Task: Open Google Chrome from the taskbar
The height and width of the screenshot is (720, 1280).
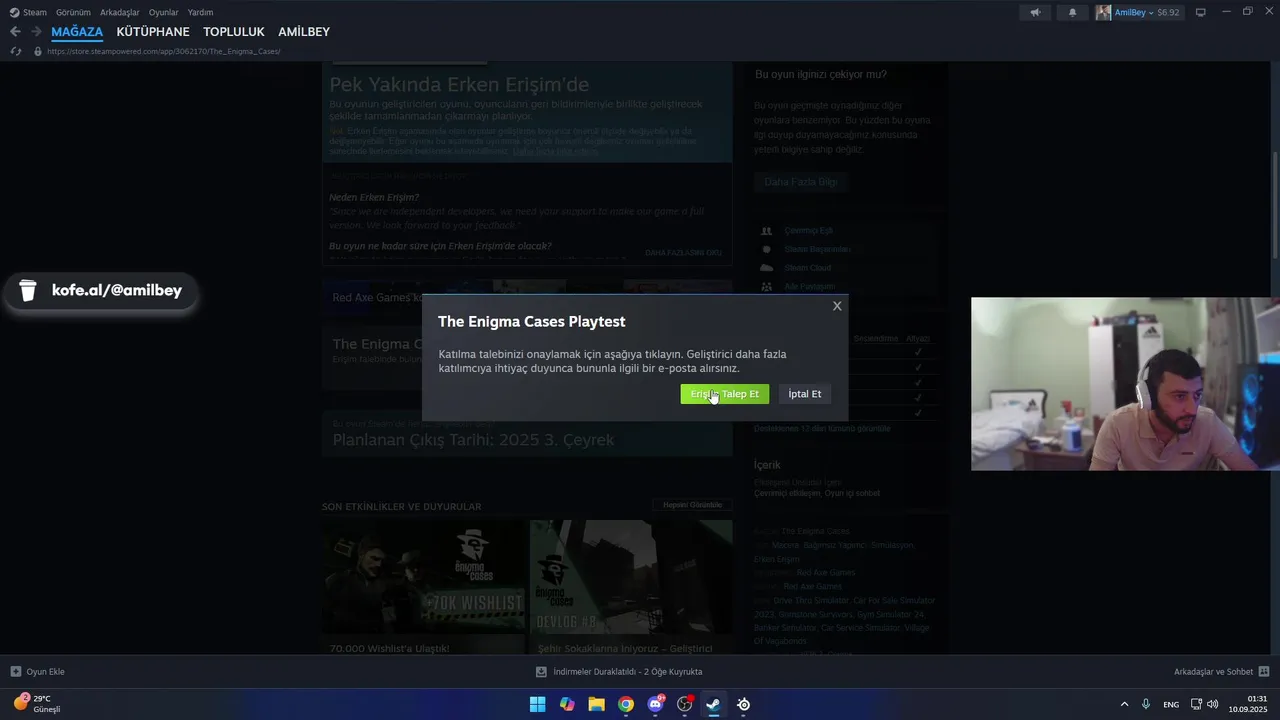Action: pyautogui.click(x=626, y=704)
